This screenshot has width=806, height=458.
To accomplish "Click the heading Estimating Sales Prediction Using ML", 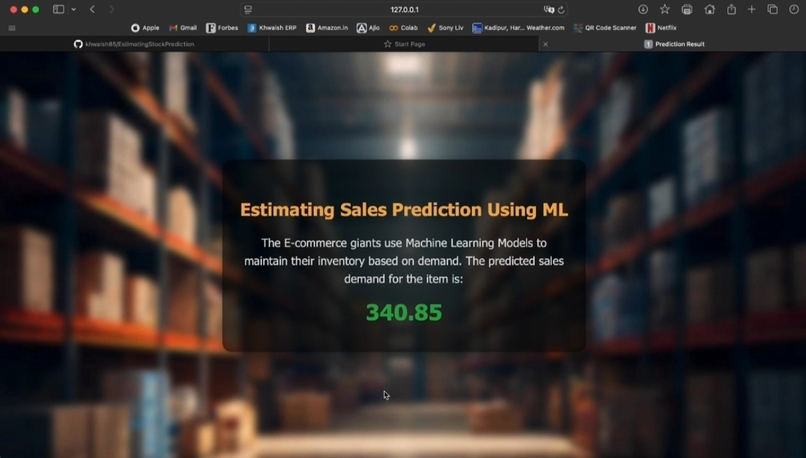I will tap(404, 210).
